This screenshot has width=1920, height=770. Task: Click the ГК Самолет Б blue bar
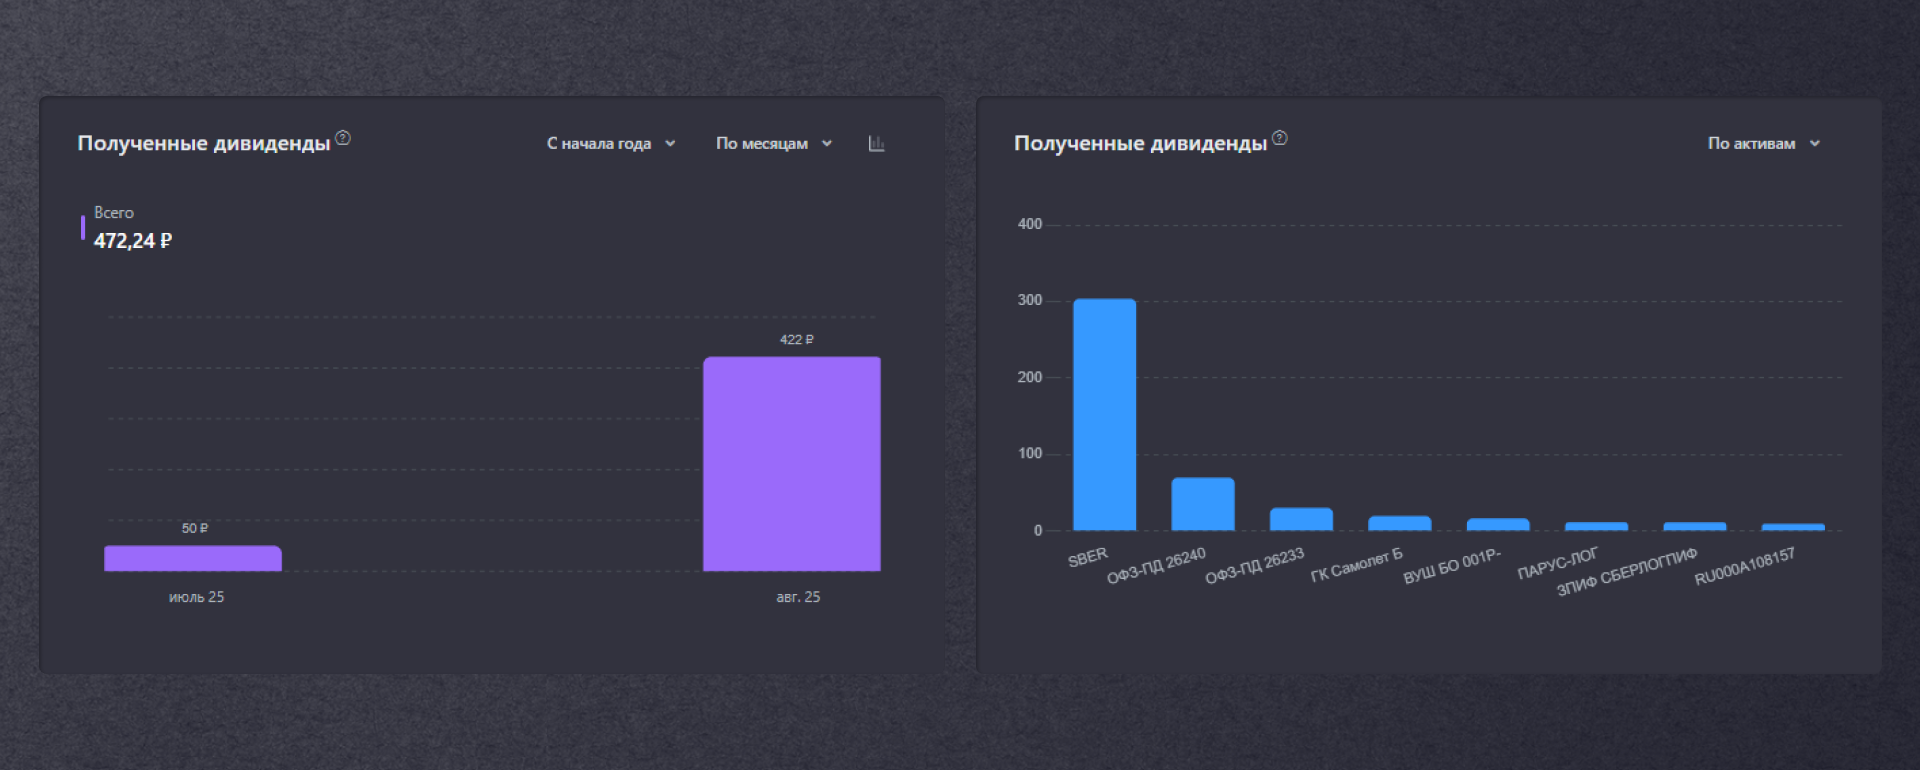point(1399,523)
